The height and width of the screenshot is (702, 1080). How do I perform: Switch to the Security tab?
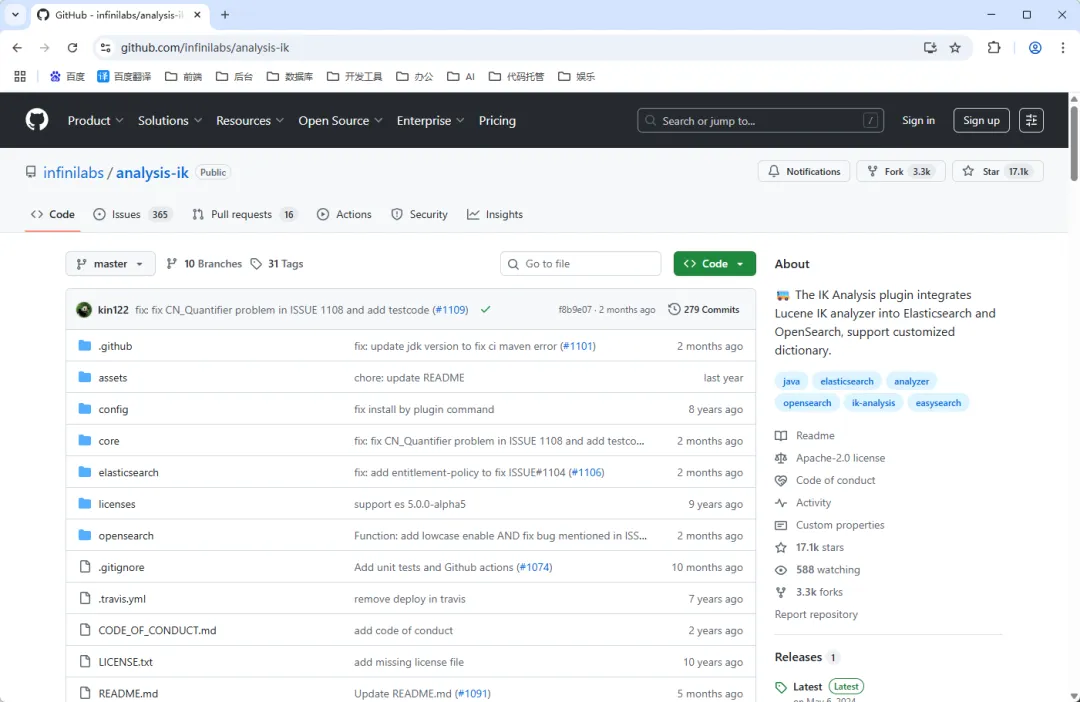pos(419,214)
